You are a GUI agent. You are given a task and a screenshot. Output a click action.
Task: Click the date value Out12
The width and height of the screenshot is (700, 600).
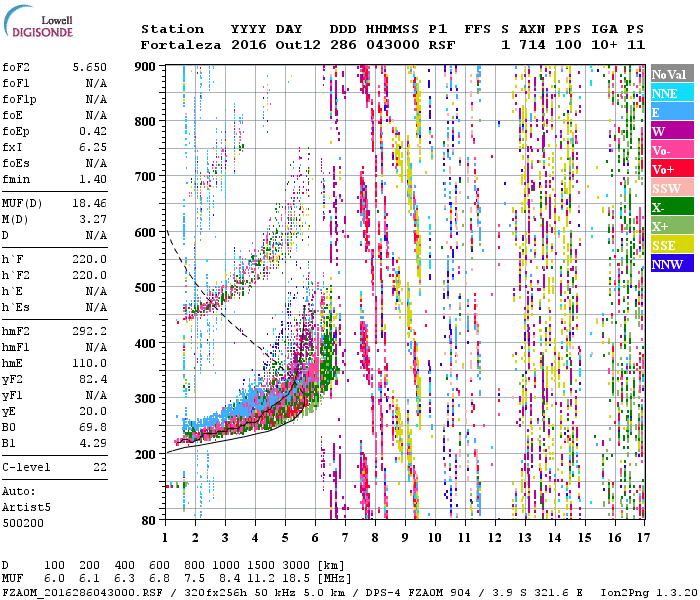click(298, 45)
